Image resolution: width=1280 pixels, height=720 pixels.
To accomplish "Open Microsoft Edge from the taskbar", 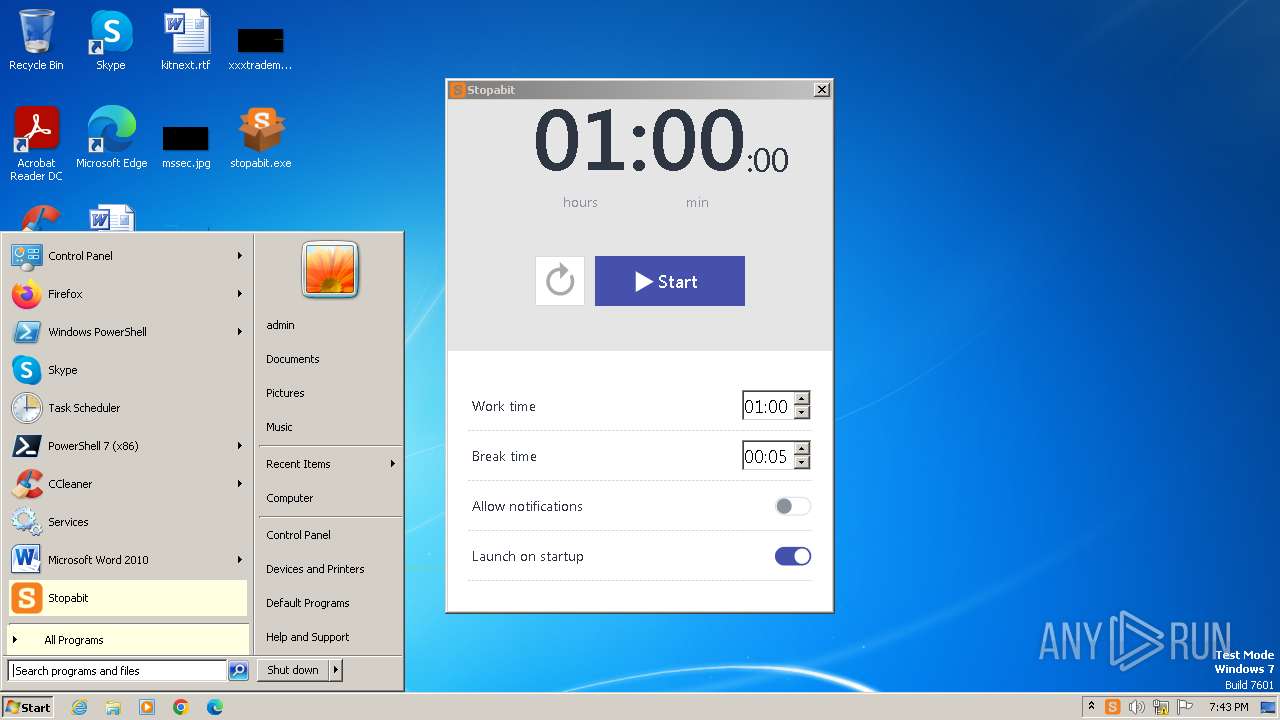I will (215, 707).
